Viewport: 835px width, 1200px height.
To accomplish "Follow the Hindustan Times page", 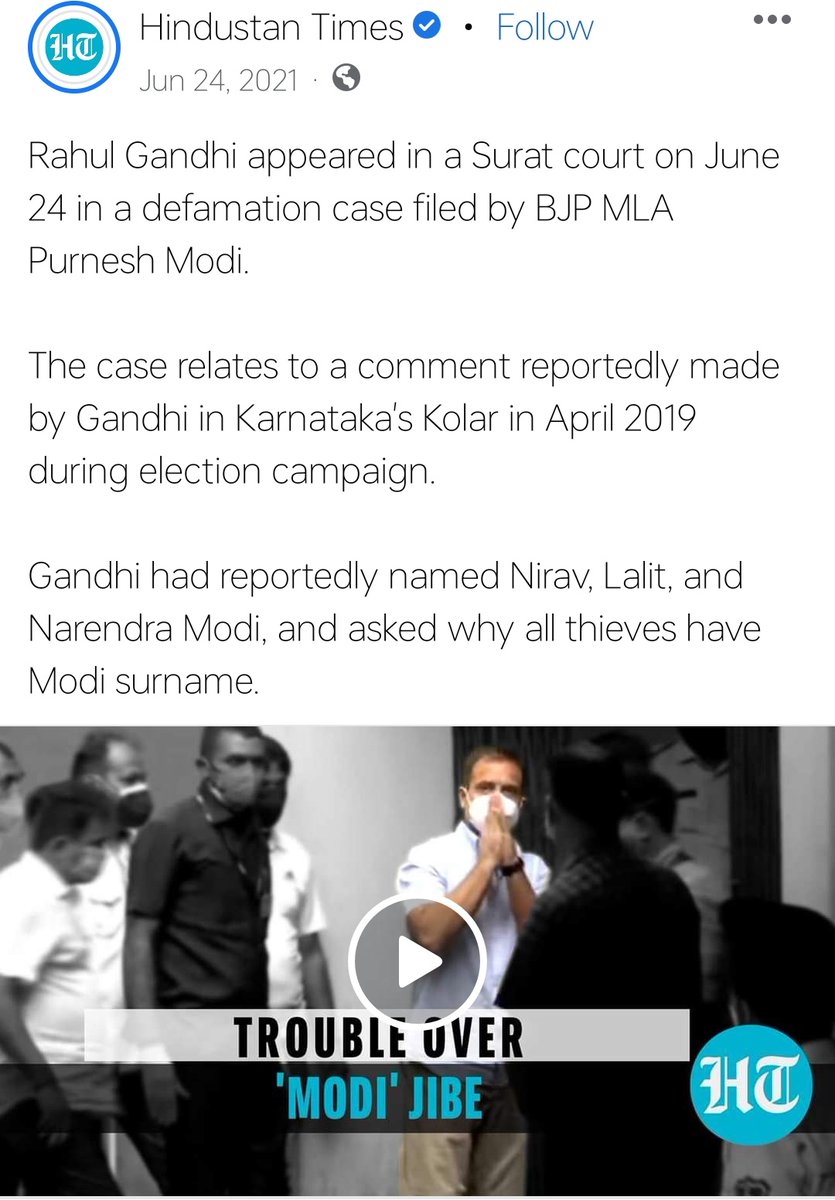I will (x=544, y=28).
